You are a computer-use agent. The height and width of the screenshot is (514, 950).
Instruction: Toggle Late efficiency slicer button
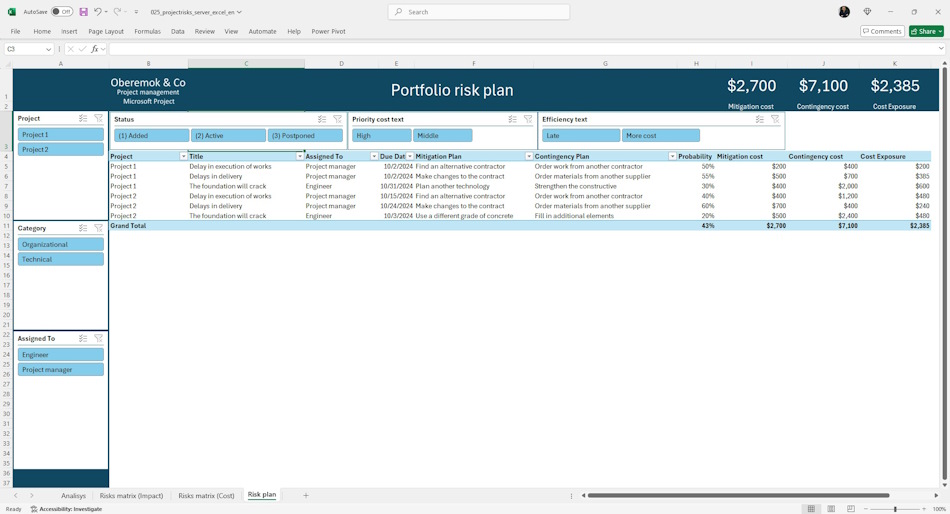coord(581,136)
